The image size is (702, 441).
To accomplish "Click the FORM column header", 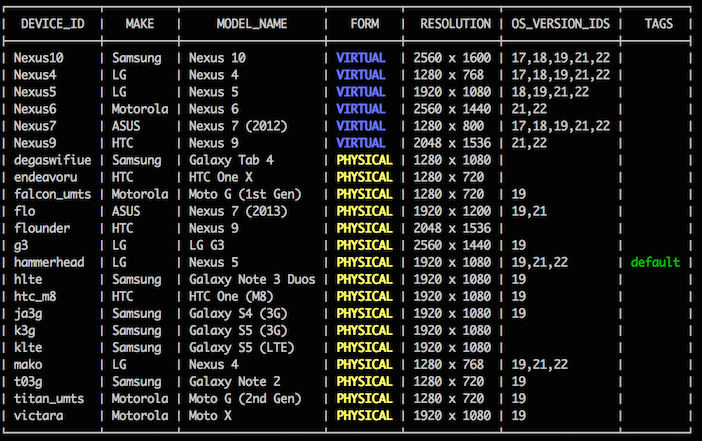I will [x=364, y=24].
